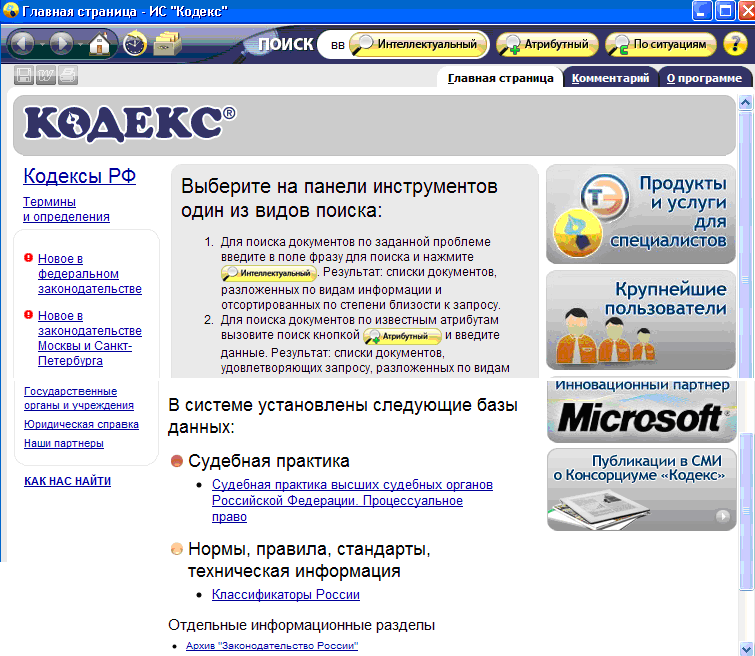Viewport: 755px width, 656px height.
Task: Click the Нормы, правила, стандарты heading bullet
Action: tap(177, 549)
